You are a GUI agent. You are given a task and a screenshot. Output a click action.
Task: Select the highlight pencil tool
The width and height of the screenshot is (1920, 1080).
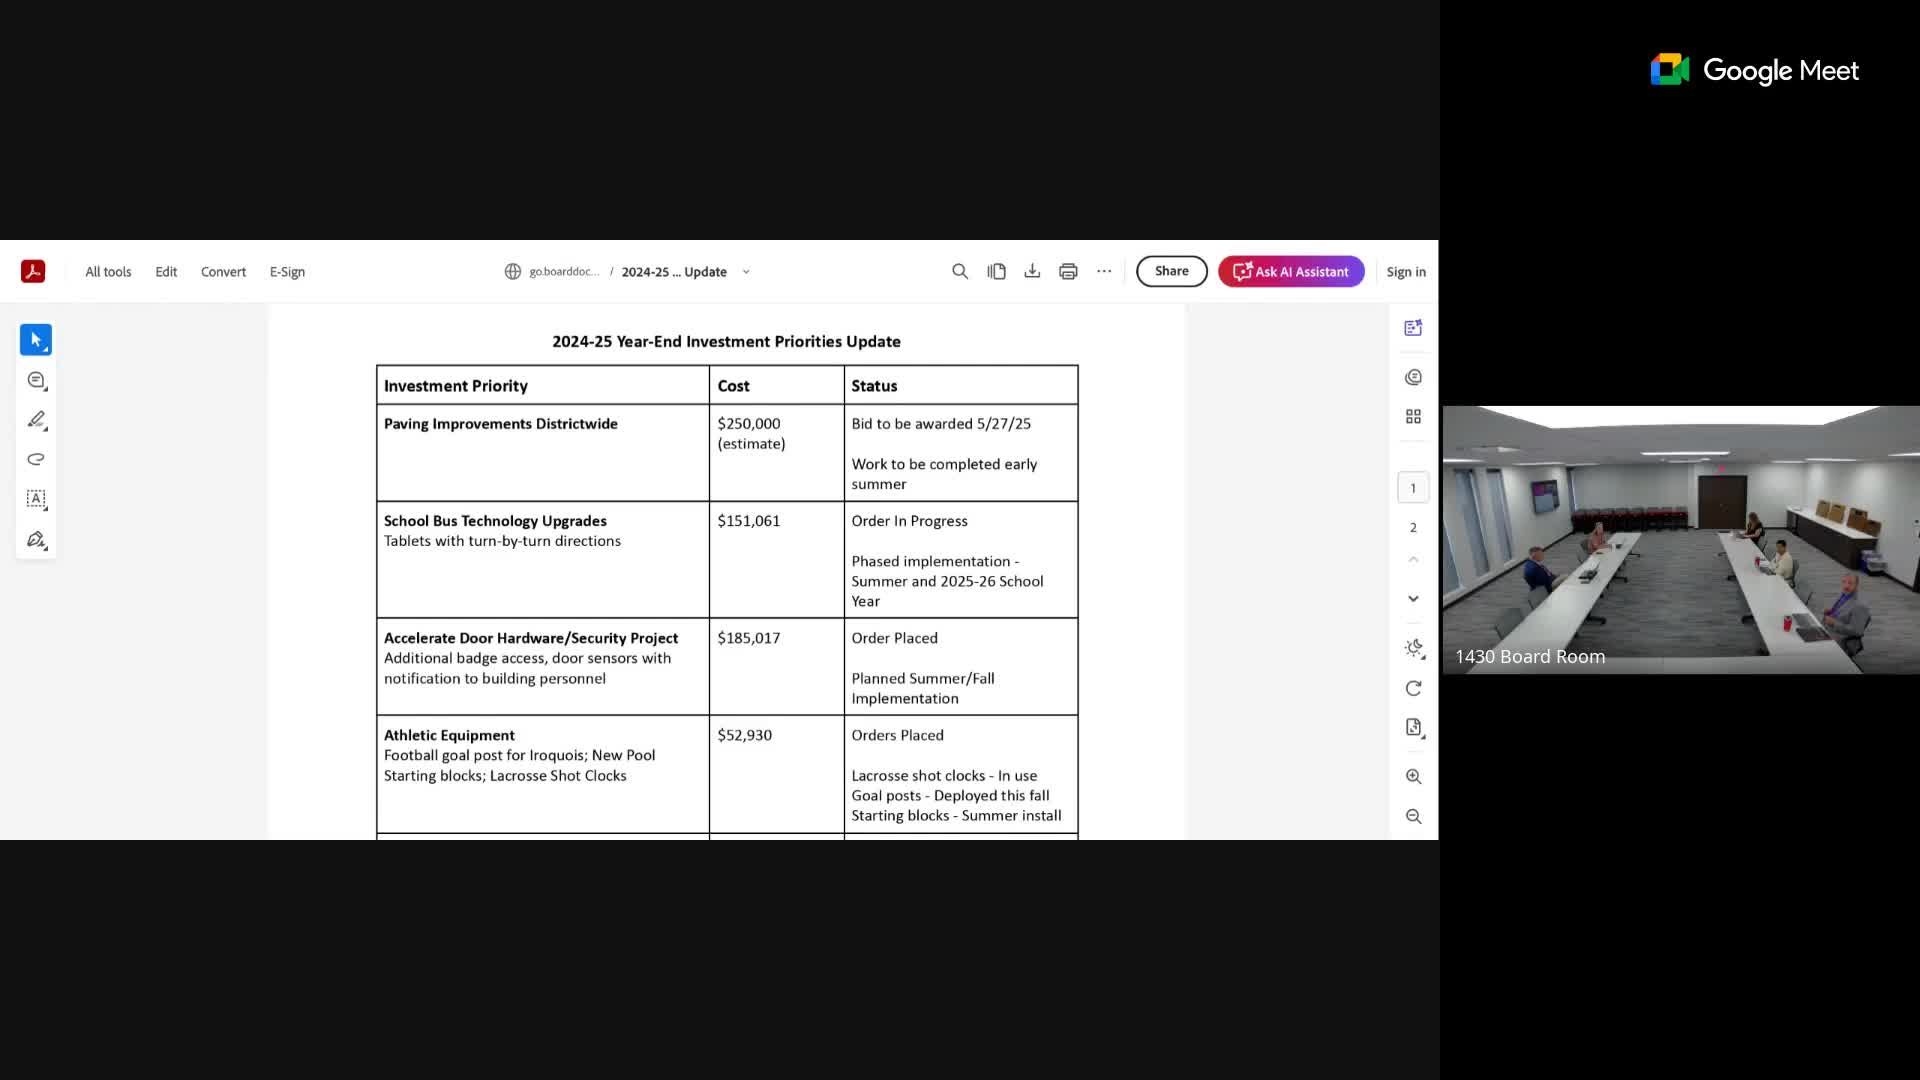(36, 420)
